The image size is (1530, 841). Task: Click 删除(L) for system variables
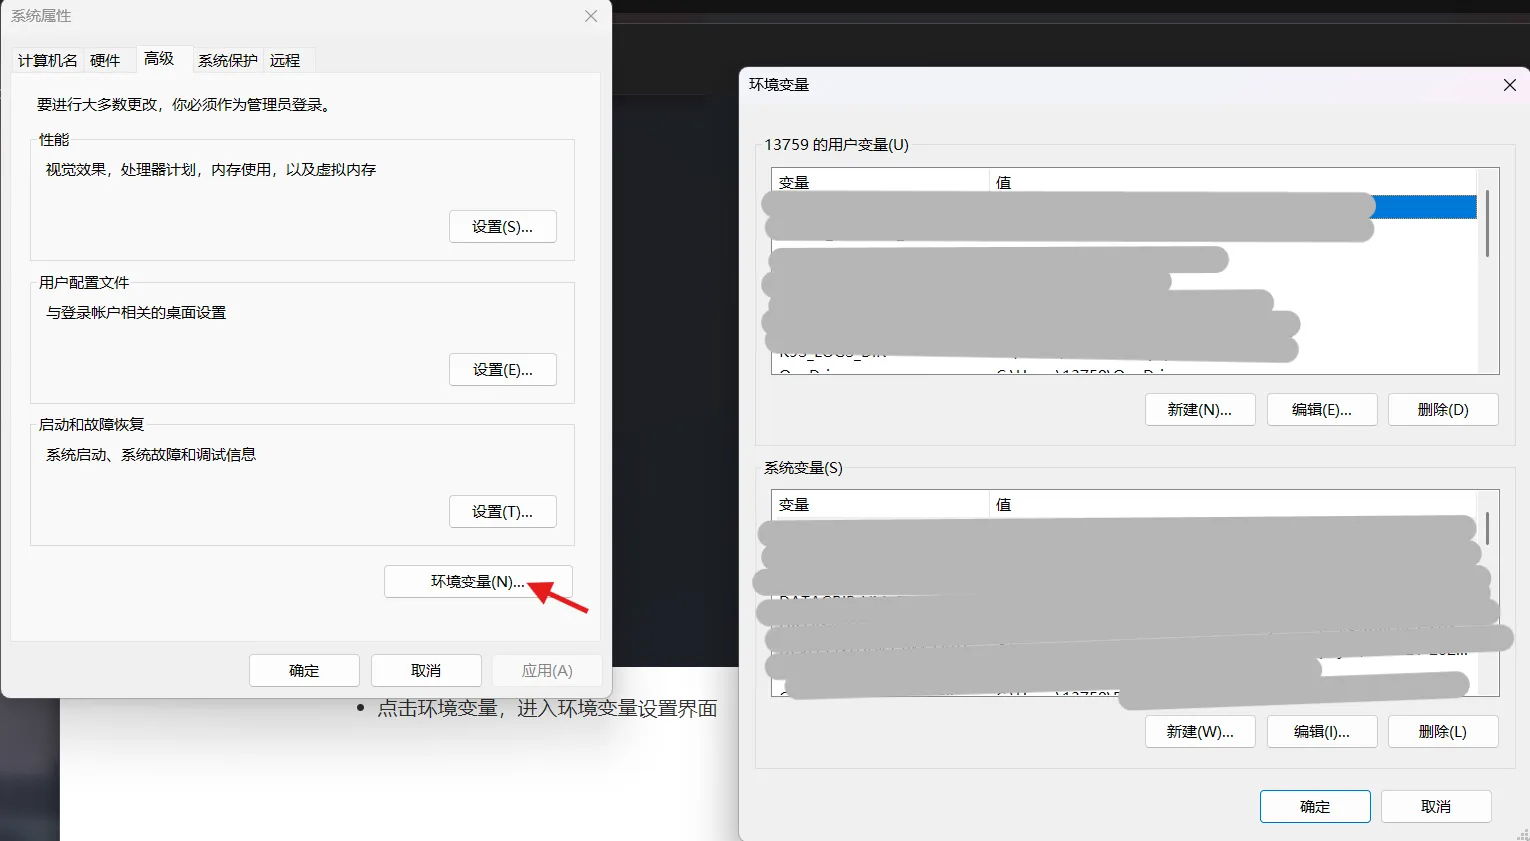click(1443, 732)
